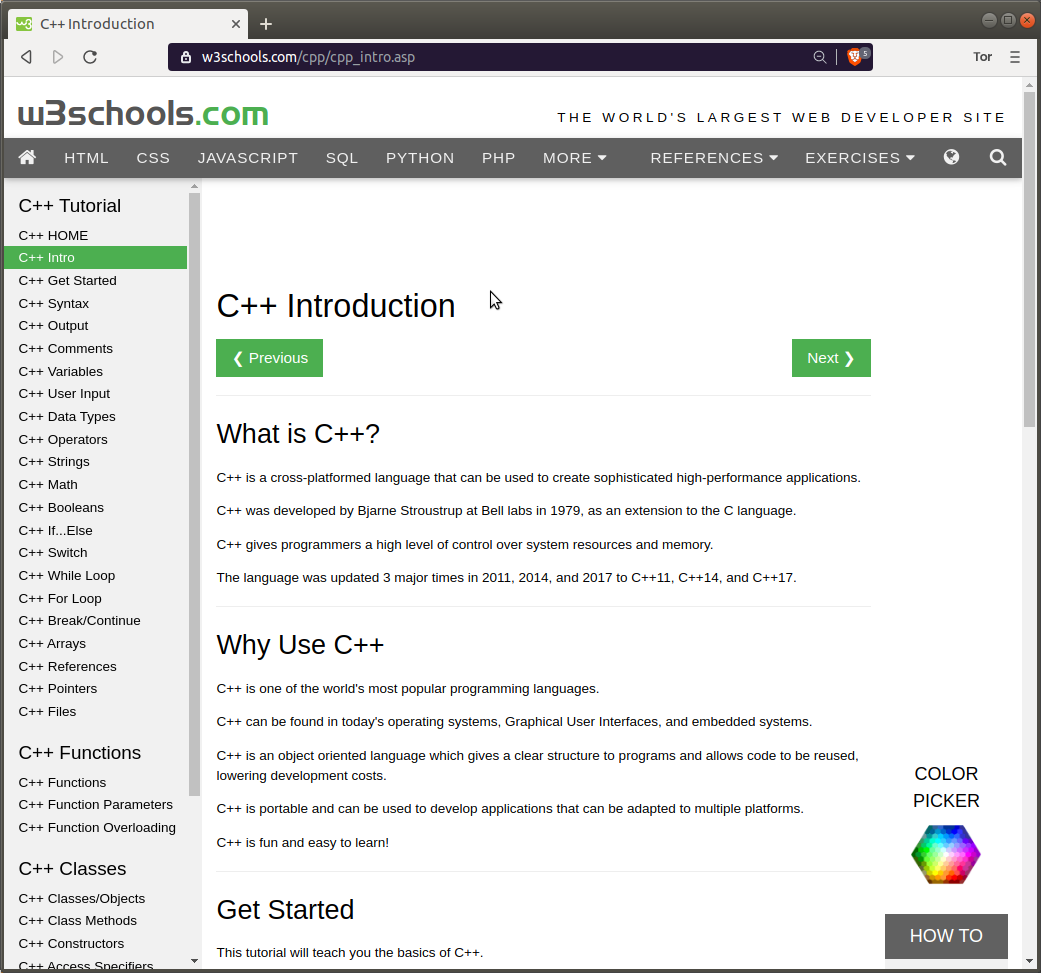The height and width of the screenshot is (973, 1041).
Task: Expand the EXERCISES dropdown menu
Action: point(860,158)
